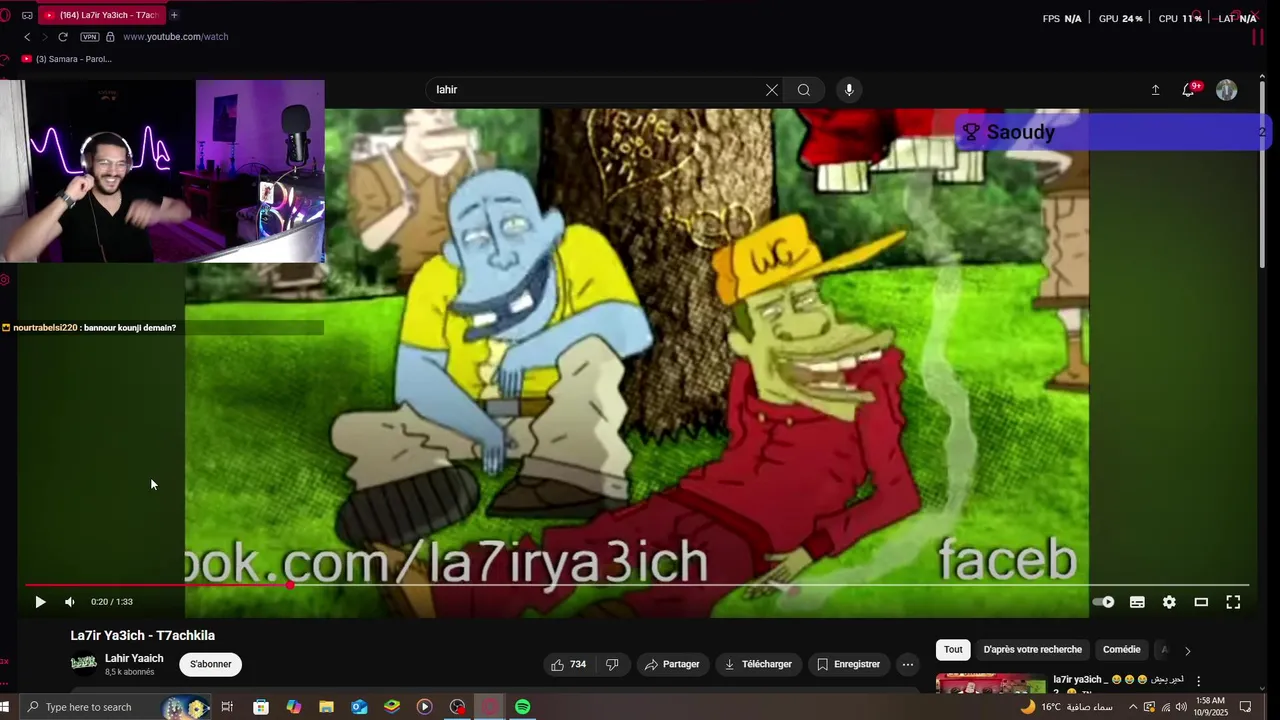Toggle the browser VPN badge
Viewport: 1280px width, 720px height.
pyautogui.click(x=90, y=37)
